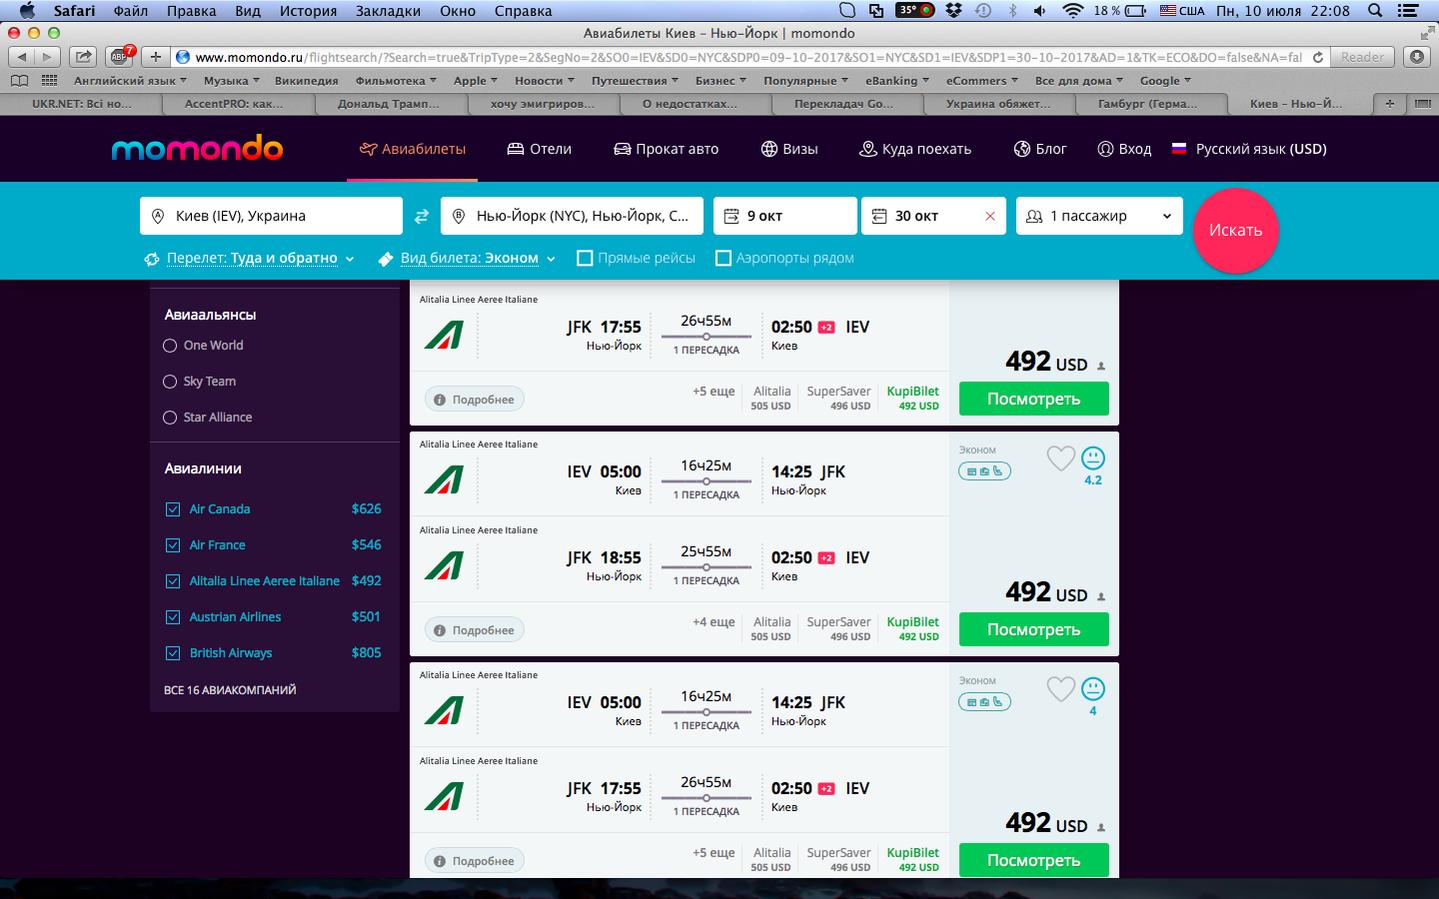Open Top Sites grid icon
The height and width of the screenshot is (899, 1439).
[48, 80]
